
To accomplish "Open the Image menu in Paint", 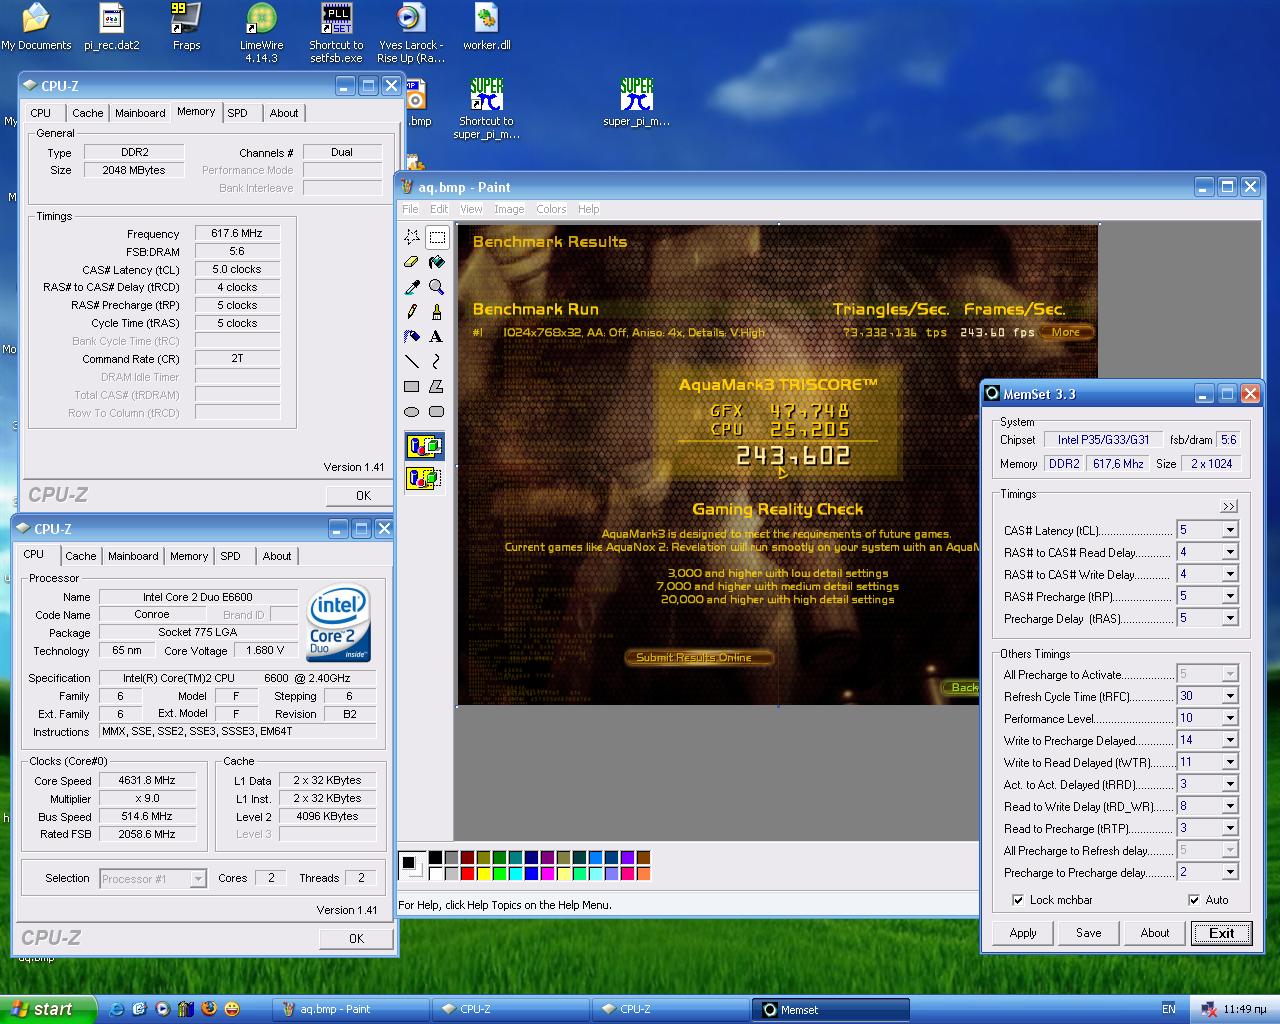I will pyautogui.click(x=509, y=209).
